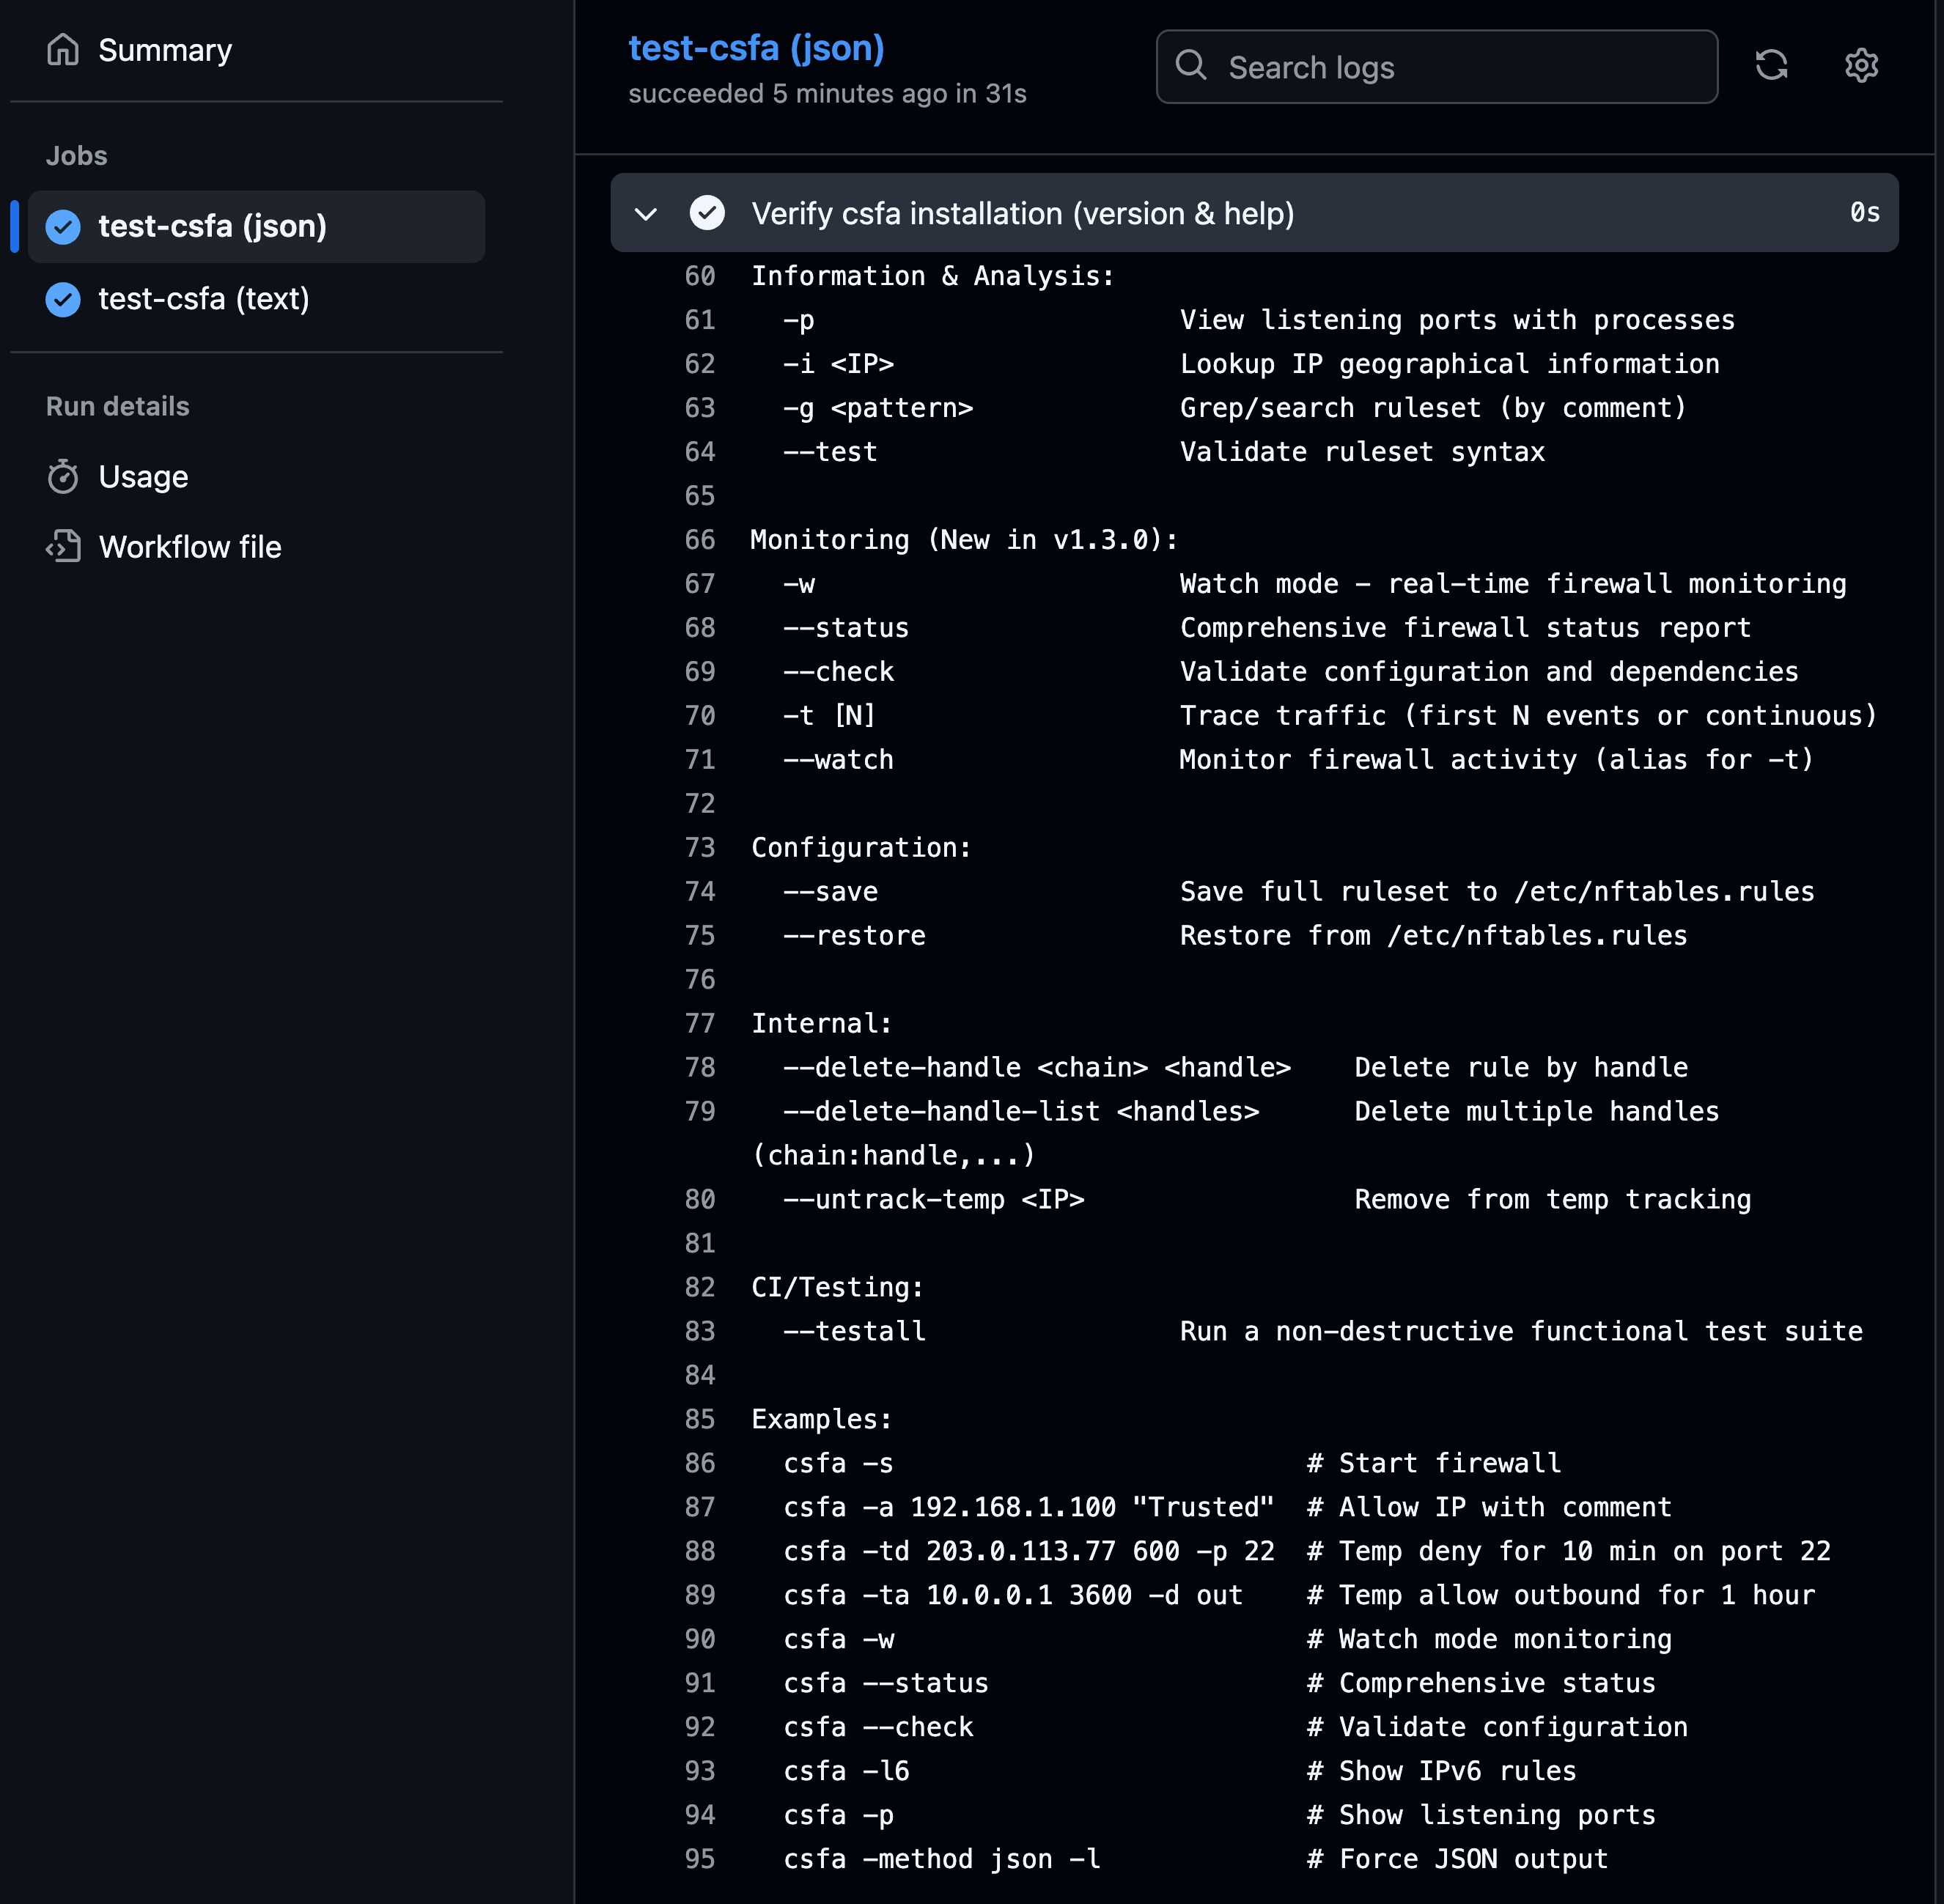Viewport: 1944px width, 1904px height.
Task: Click the Summary home icon
Action: click(63, 49)
